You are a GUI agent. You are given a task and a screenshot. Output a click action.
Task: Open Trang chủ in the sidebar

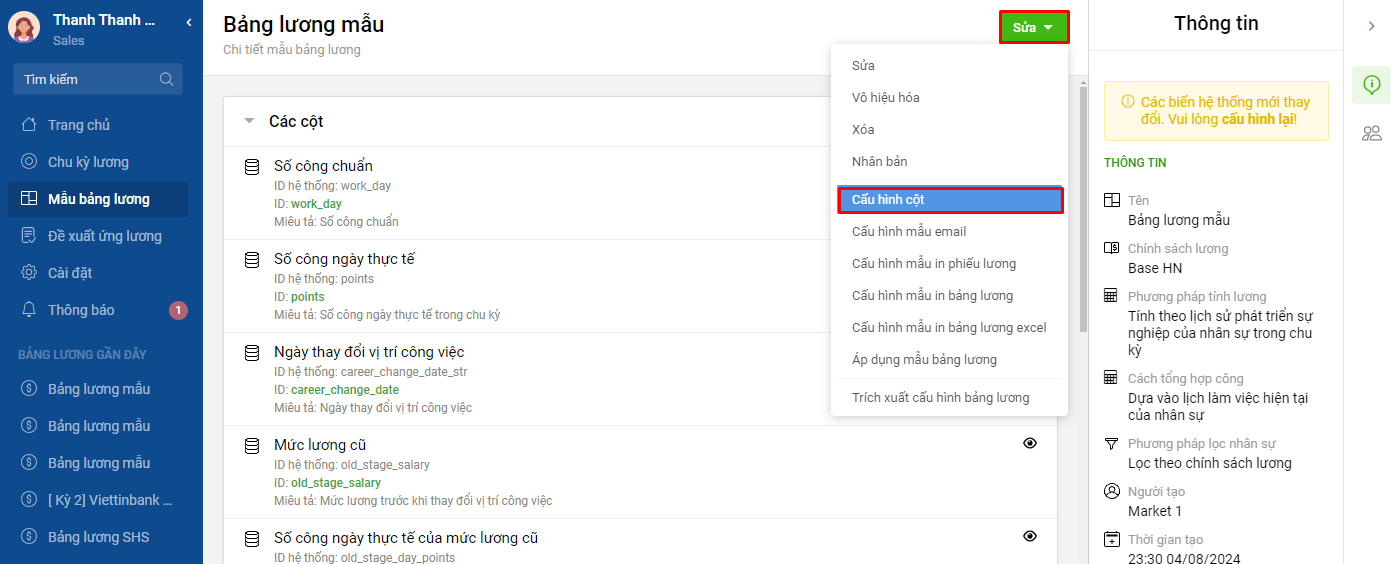click(x=97, y=125)
